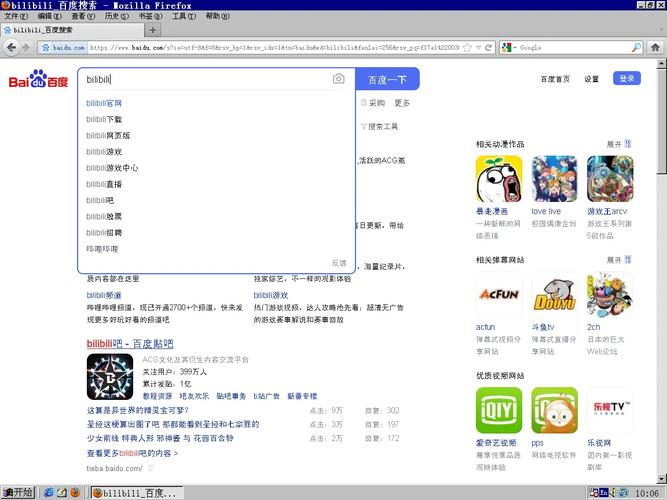The image size is (667, 500).
Task: Click the green iQIYI logo icon
Action: tap(499, 410)
